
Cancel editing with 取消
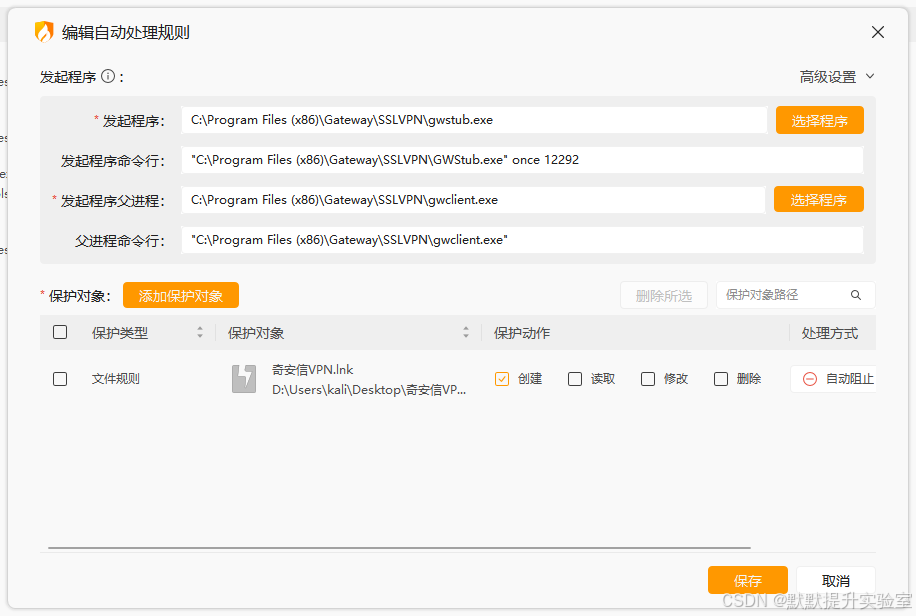coord(835,580)
